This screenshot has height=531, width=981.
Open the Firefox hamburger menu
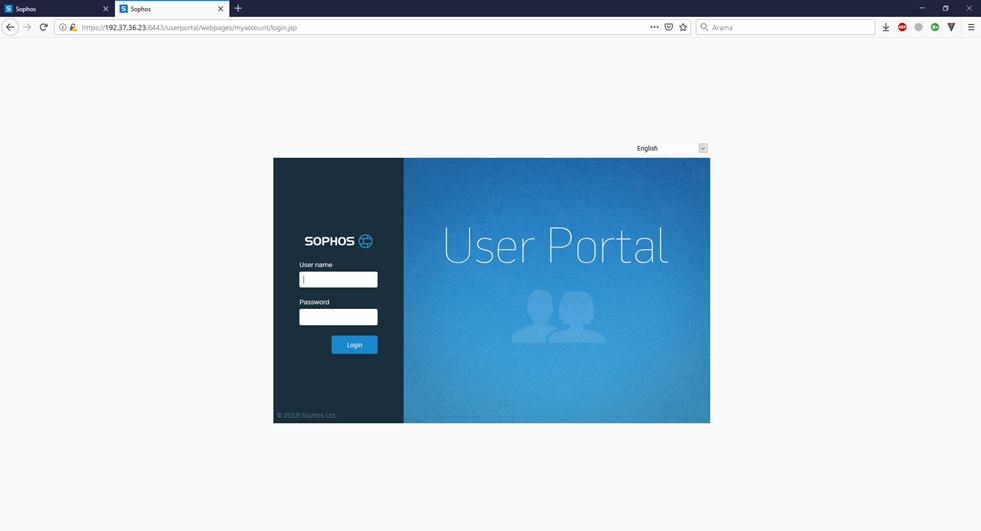(x=971, y=27)
